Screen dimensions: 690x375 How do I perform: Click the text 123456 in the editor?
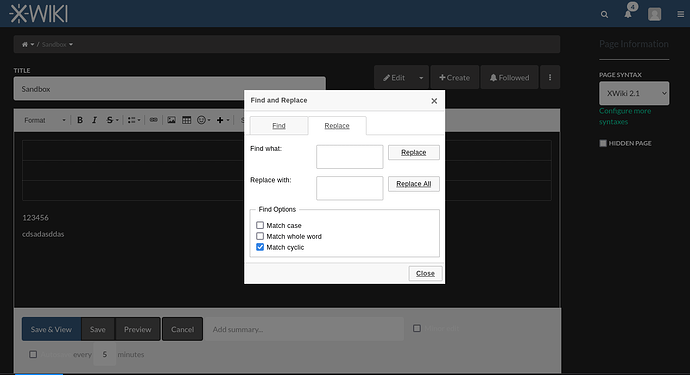click(36, 218)
